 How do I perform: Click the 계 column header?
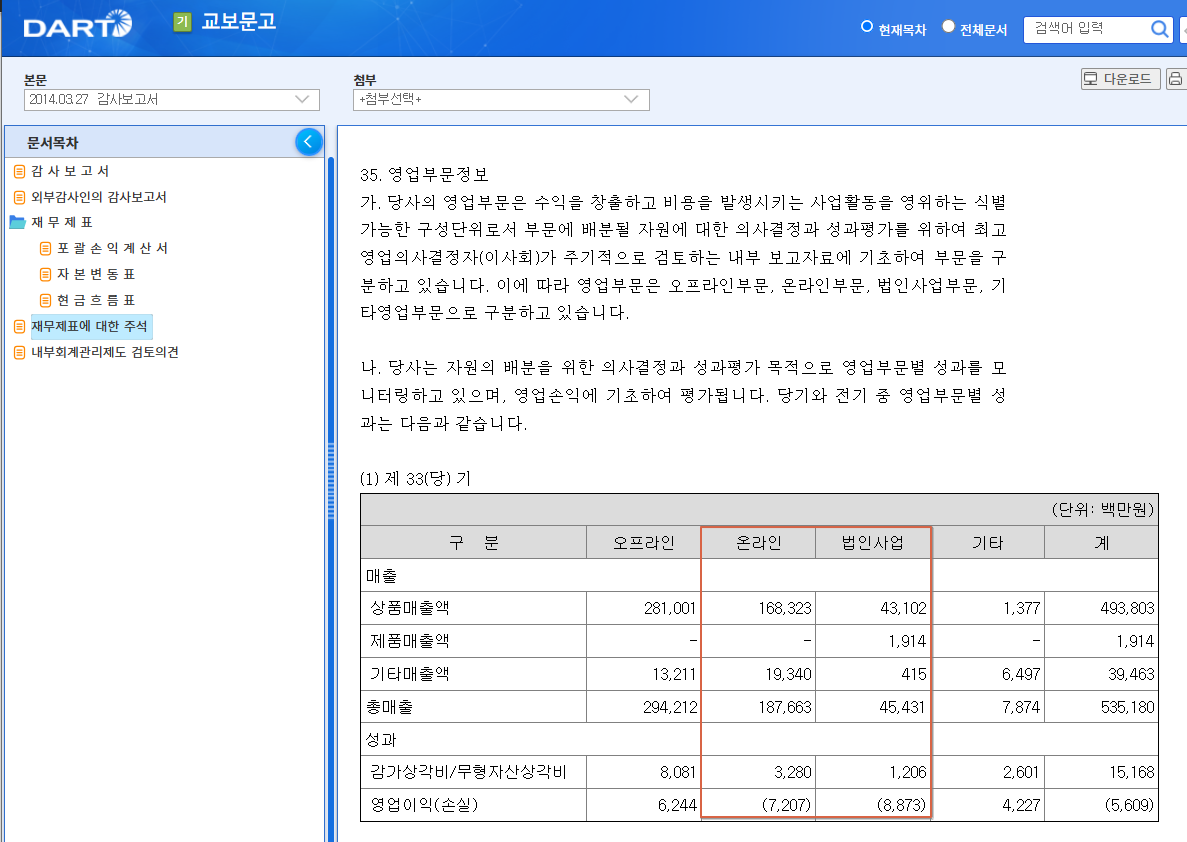[1101, 543]
